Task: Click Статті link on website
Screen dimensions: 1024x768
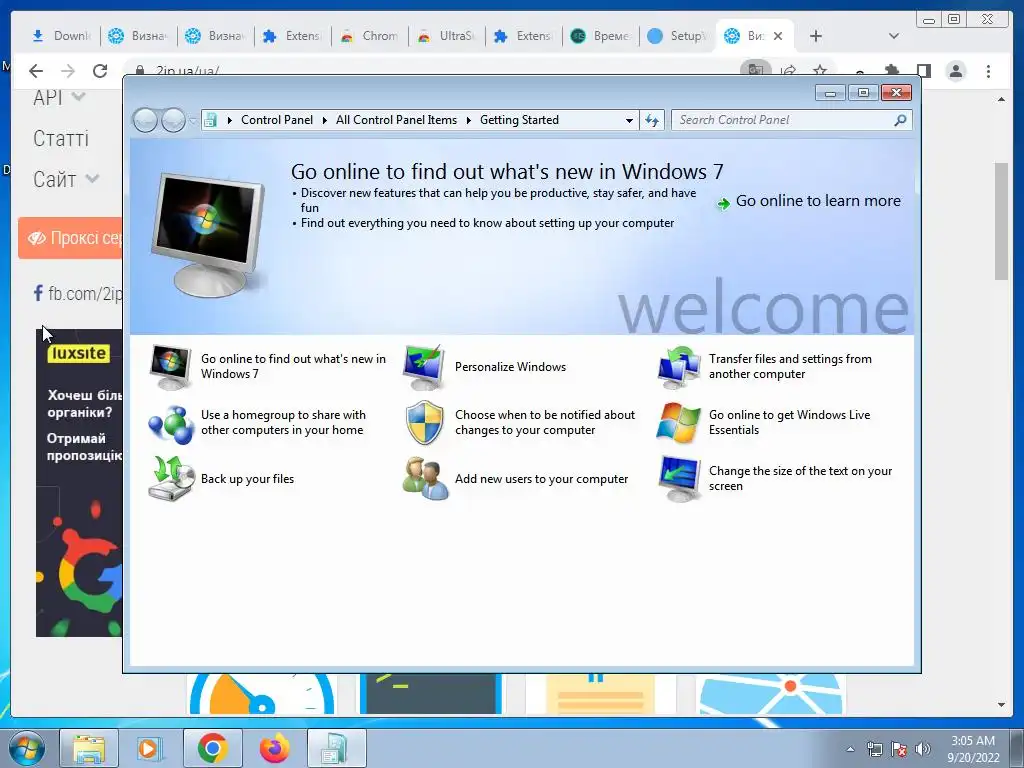Action: click(61, 138)
